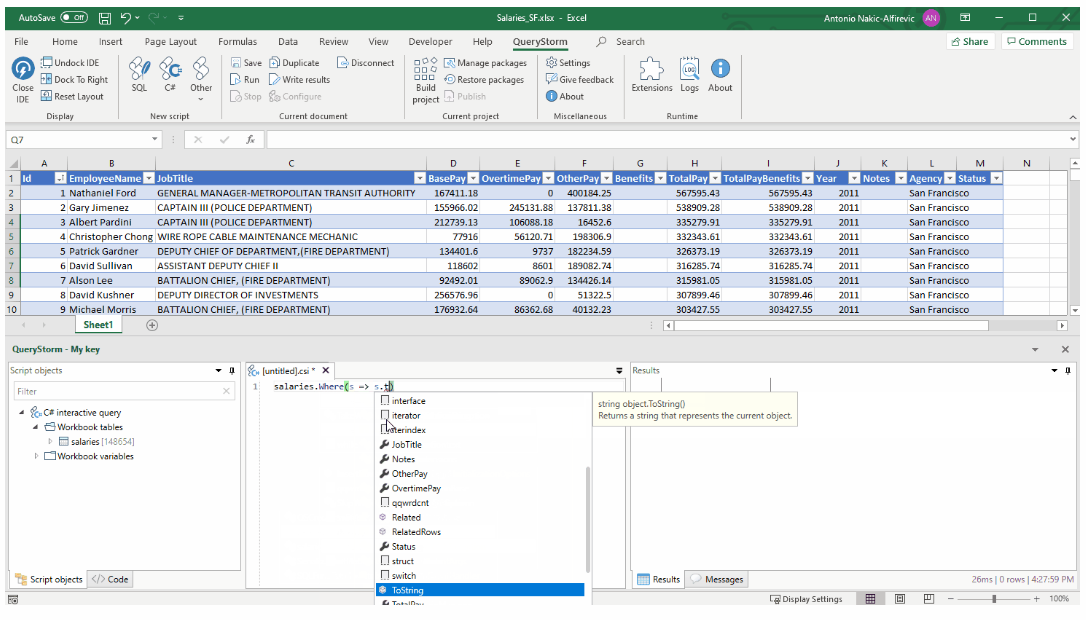Collapse Workbook tables node

click(35, 427)
